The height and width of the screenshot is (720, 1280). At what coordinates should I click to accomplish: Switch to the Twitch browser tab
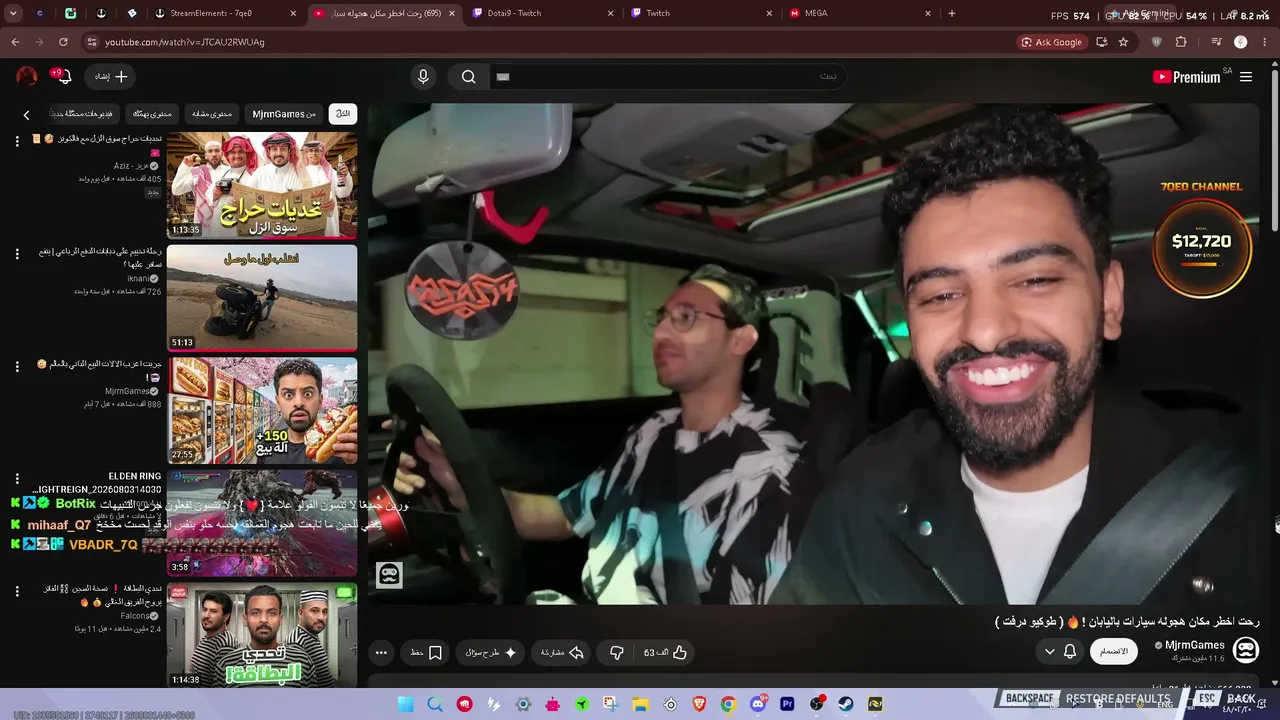tap(700, 13)
